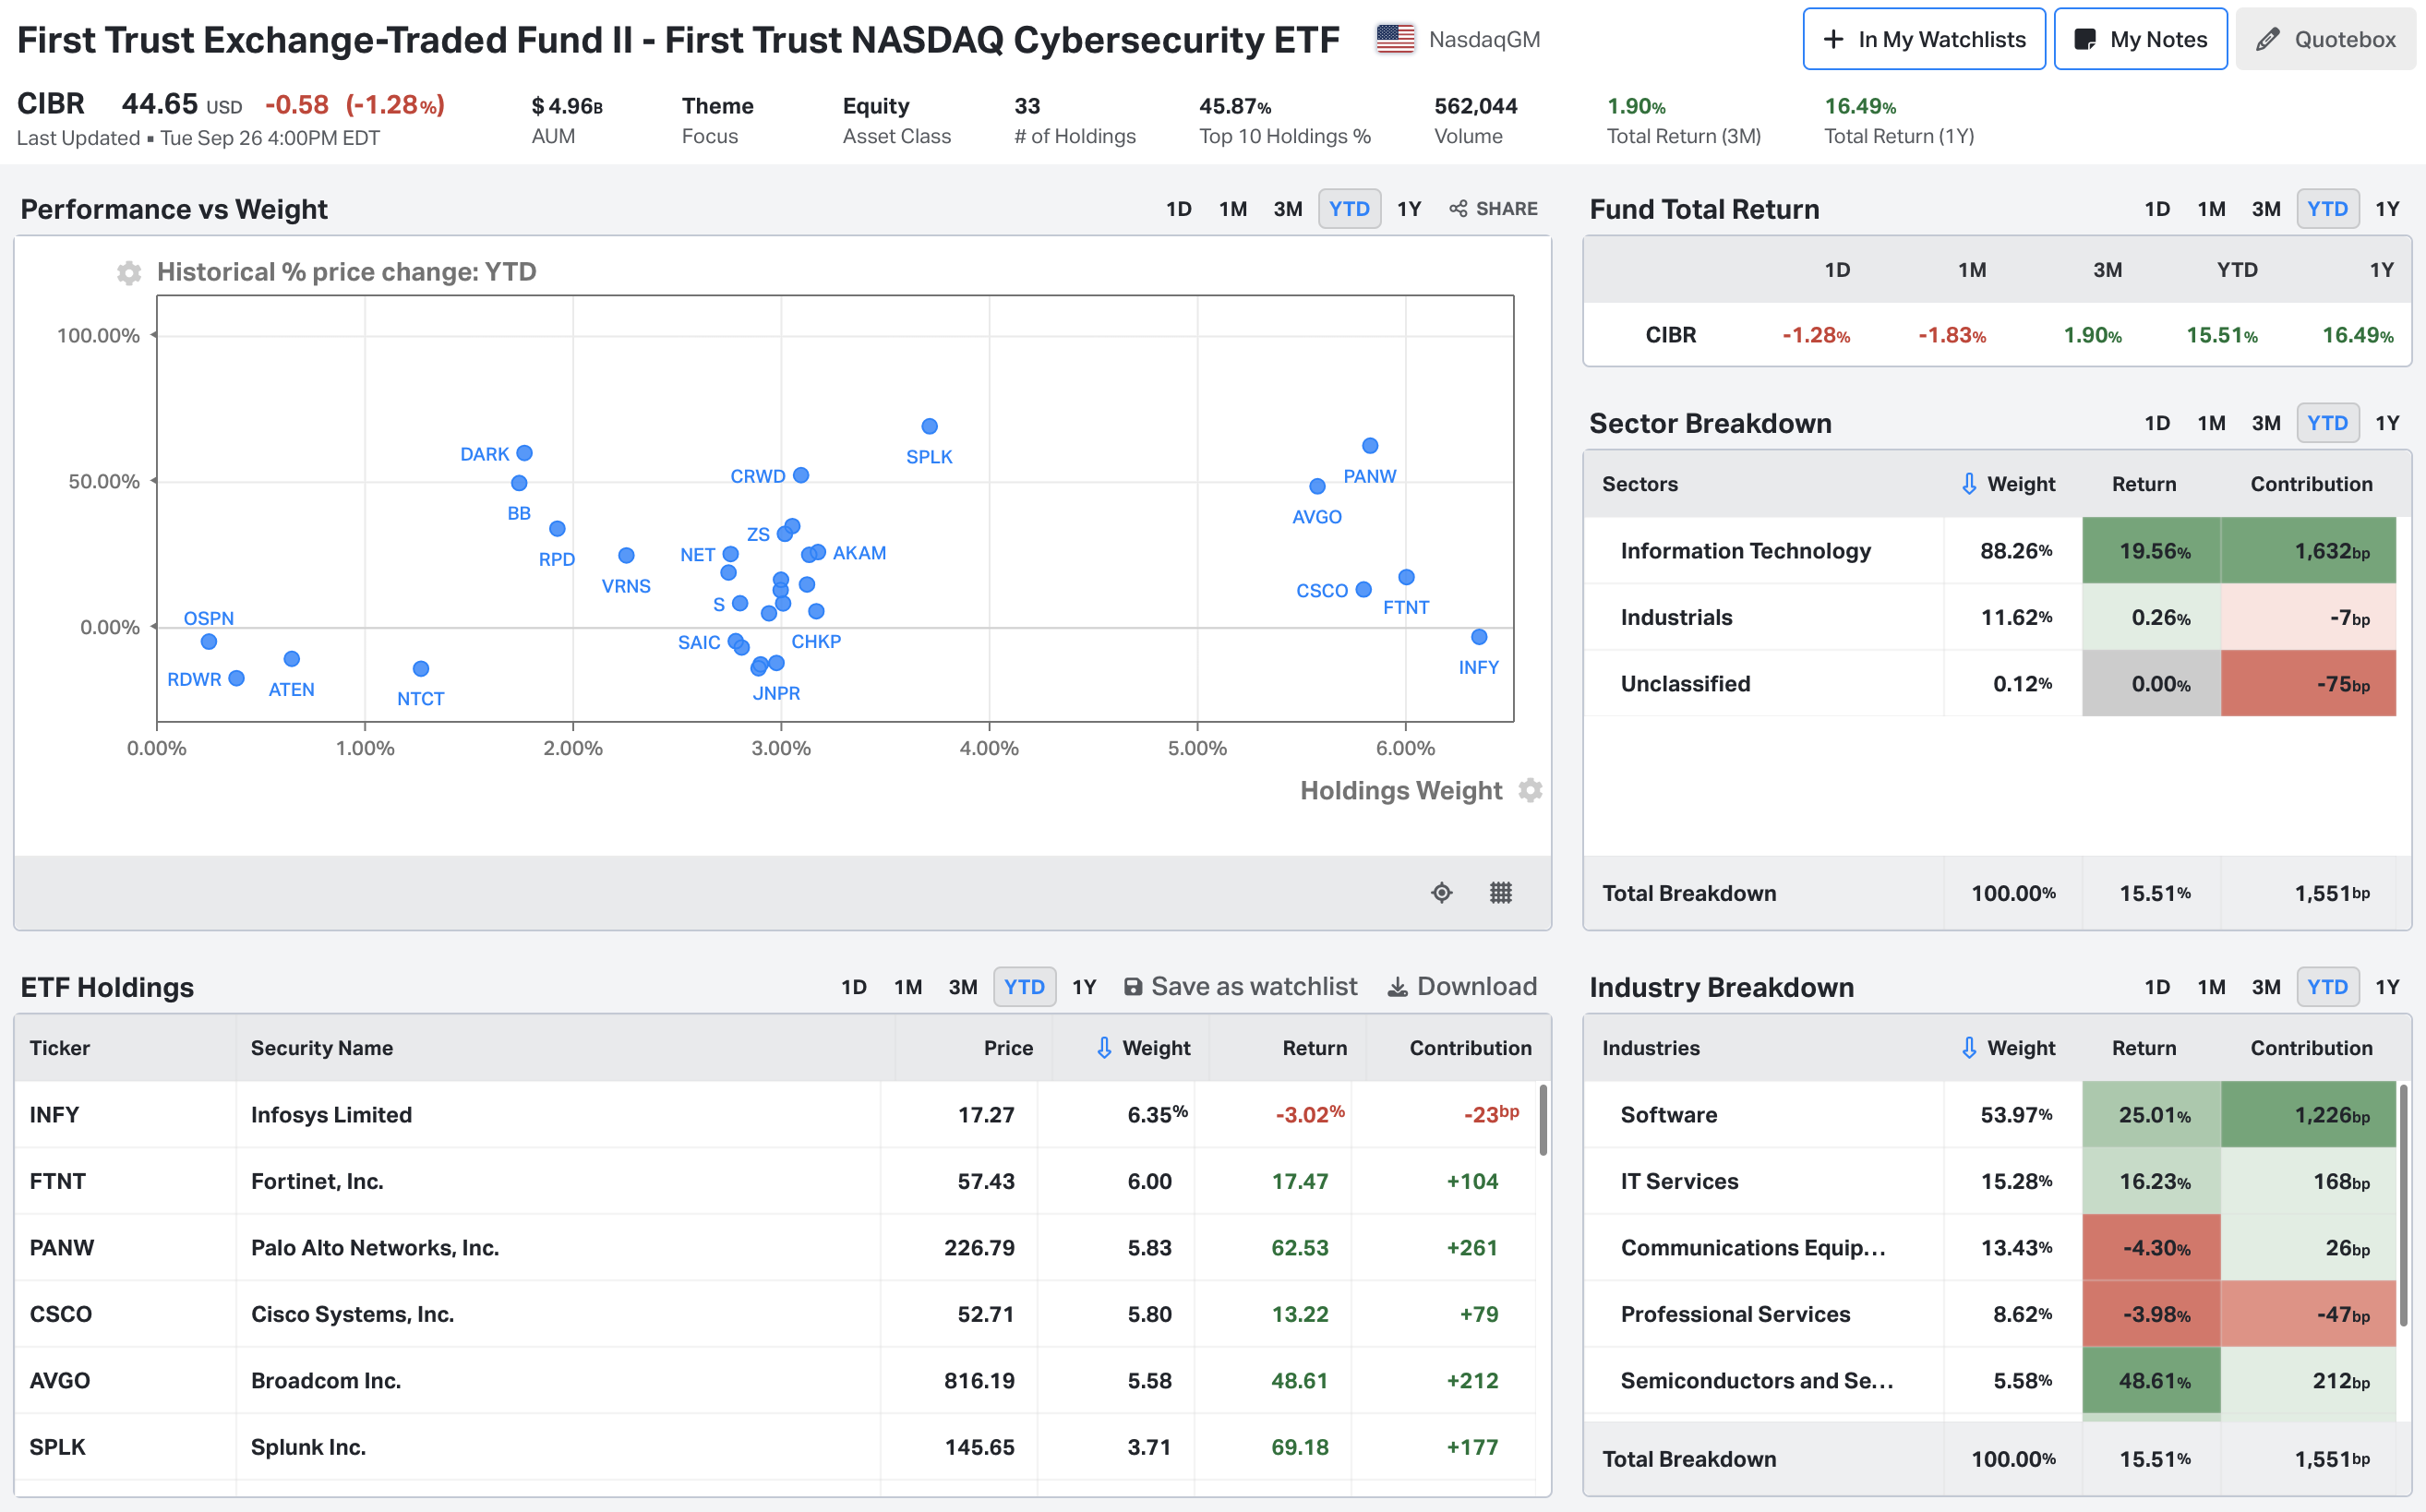Viewport: 2426px width, 1512px height.
Task: Open the Holdings Weight axis settings gear
Action: coord(1530,790)
